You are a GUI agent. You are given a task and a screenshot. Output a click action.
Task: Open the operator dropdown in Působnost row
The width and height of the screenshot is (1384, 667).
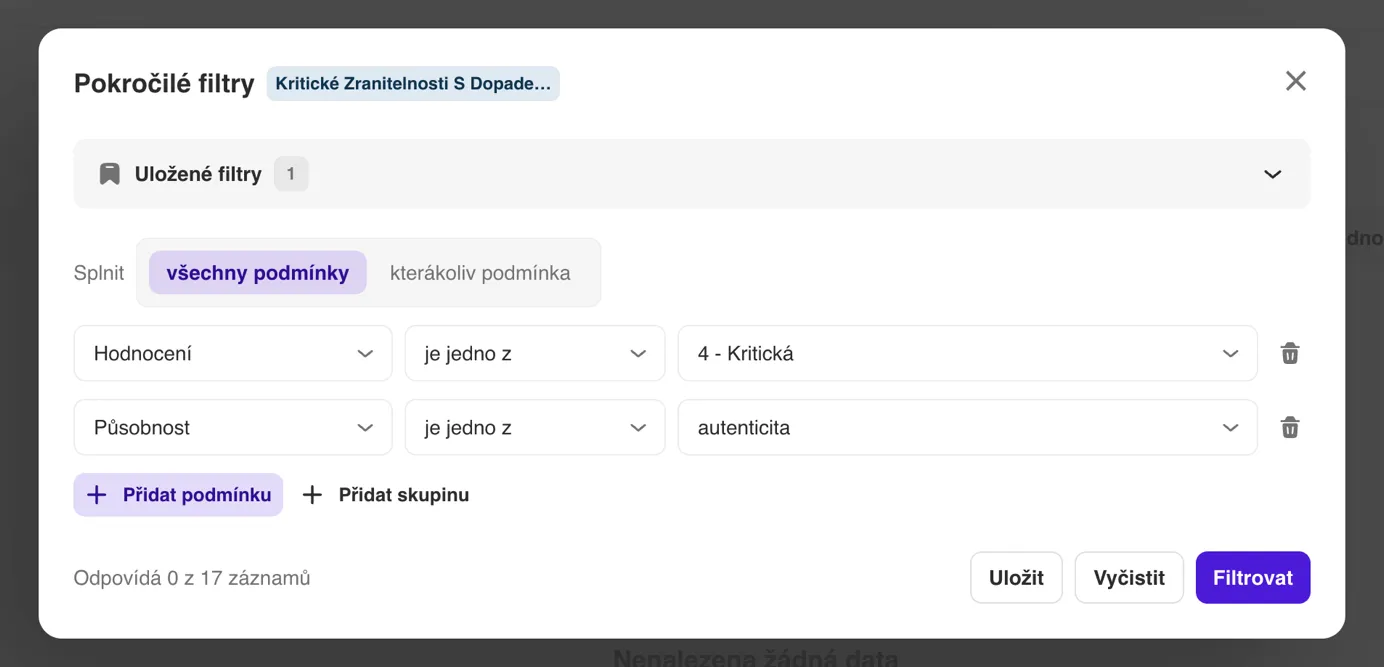[x=535, y=427]
